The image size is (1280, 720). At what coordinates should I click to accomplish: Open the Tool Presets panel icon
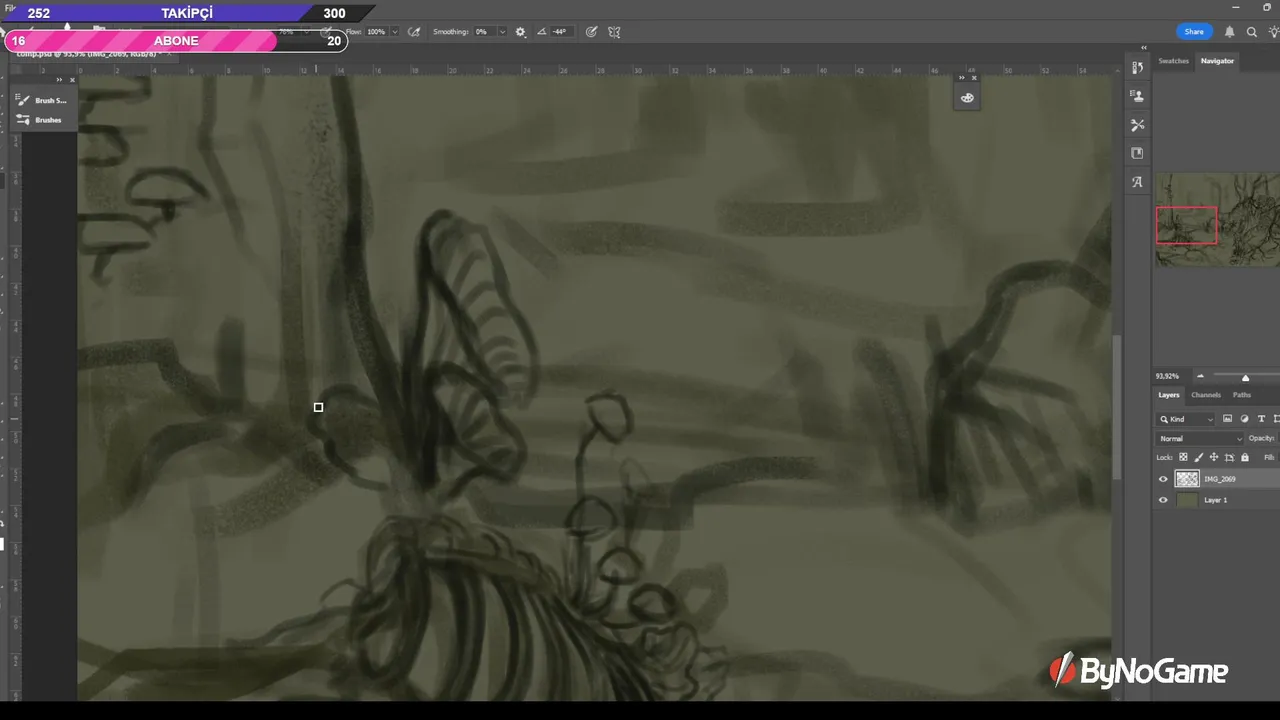coord(1137,125)
